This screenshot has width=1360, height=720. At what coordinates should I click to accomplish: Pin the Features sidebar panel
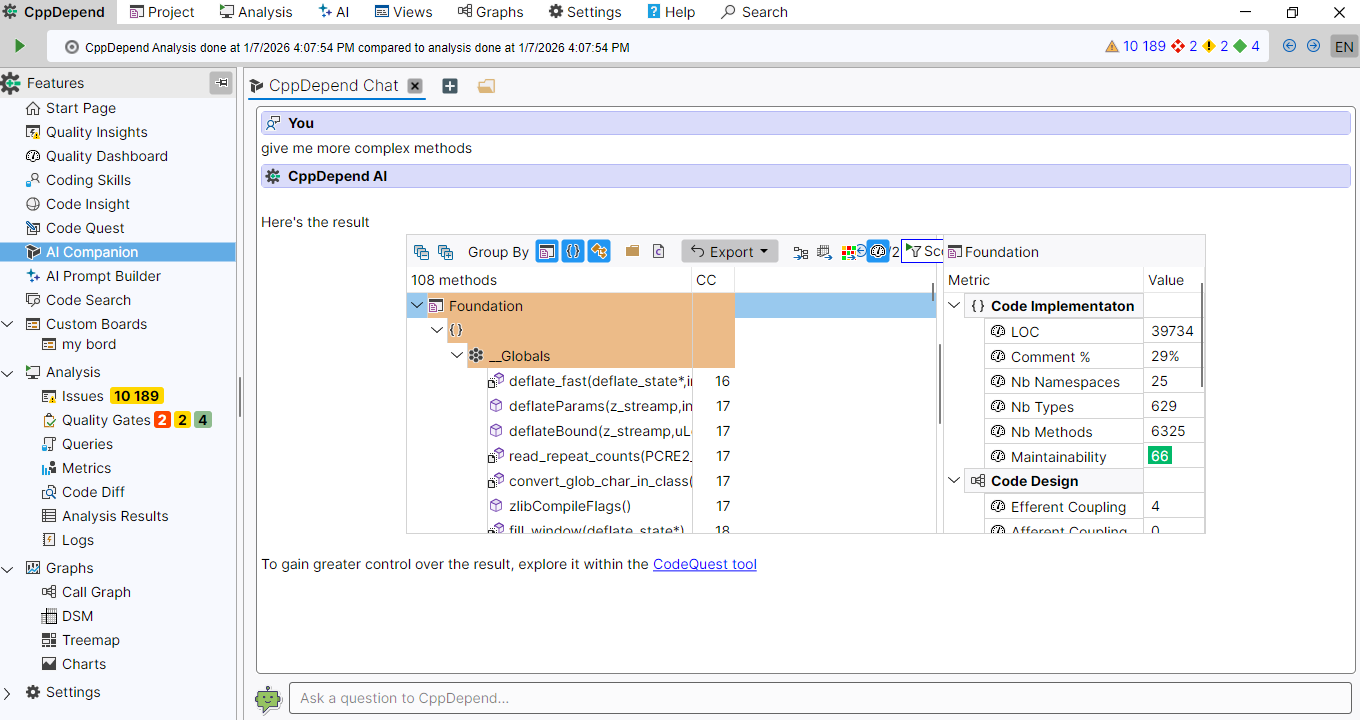tap(220, 83)
